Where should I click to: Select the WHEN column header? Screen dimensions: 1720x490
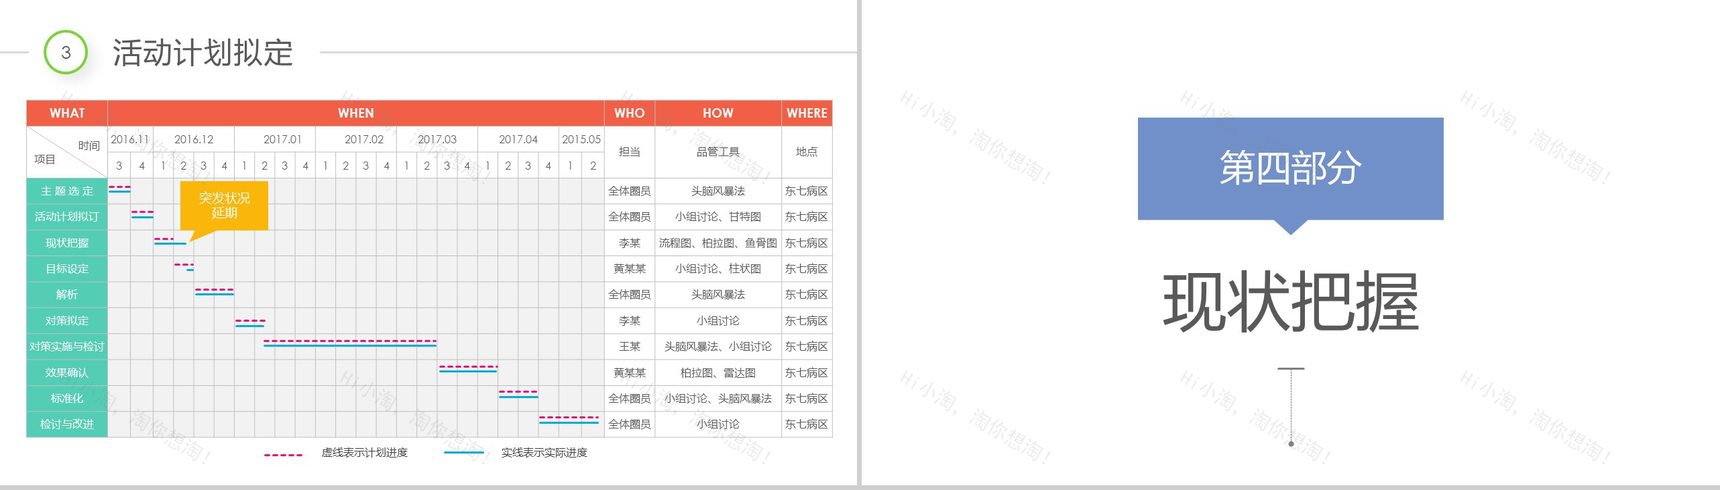(355, 113)
